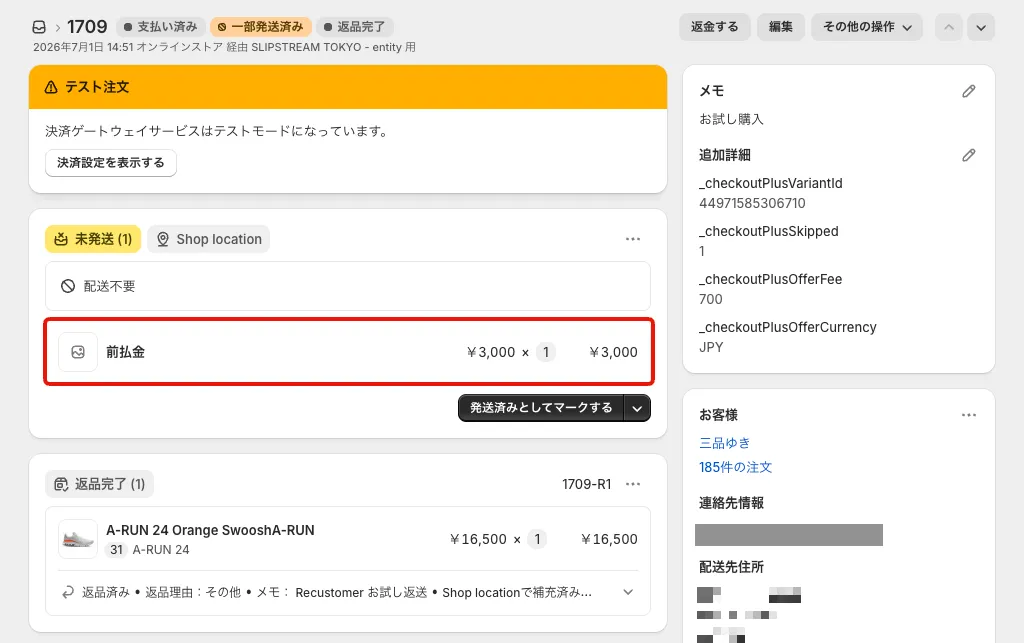This screenshot has height=643, width=1024.
Task: Open the その他の操作 dropdown
Action: coord(867,27)
